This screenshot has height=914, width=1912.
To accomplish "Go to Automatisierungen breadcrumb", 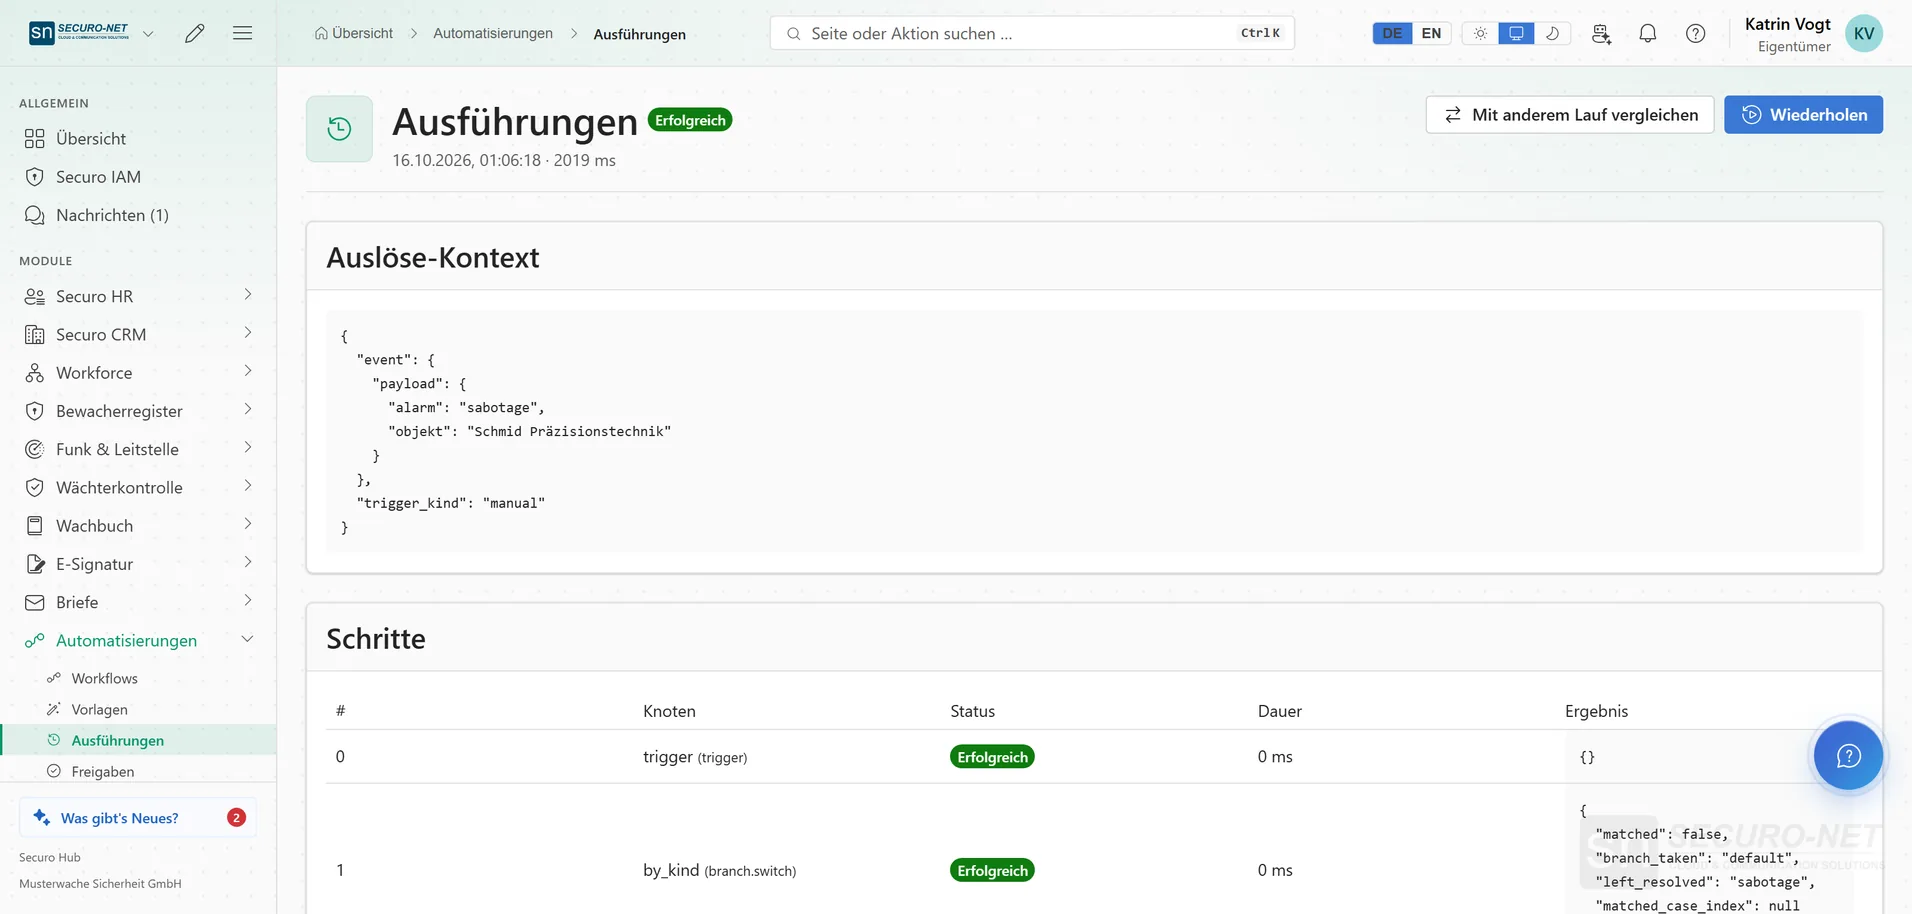I will (x=493, y=33).
